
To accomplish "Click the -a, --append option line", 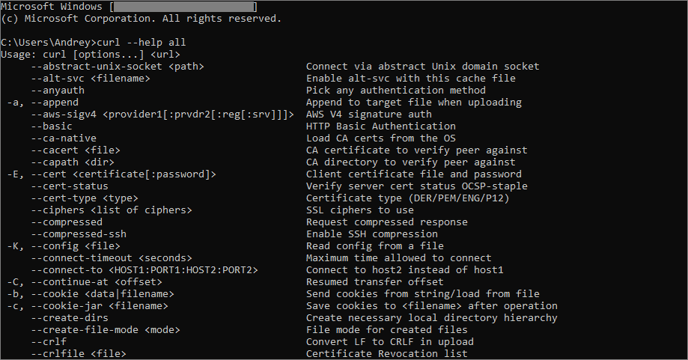I will [43, 102].
